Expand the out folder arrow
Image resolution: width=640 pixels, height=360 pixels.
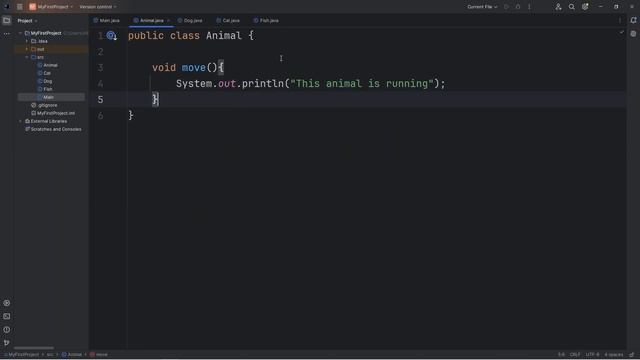pos(27,49)
